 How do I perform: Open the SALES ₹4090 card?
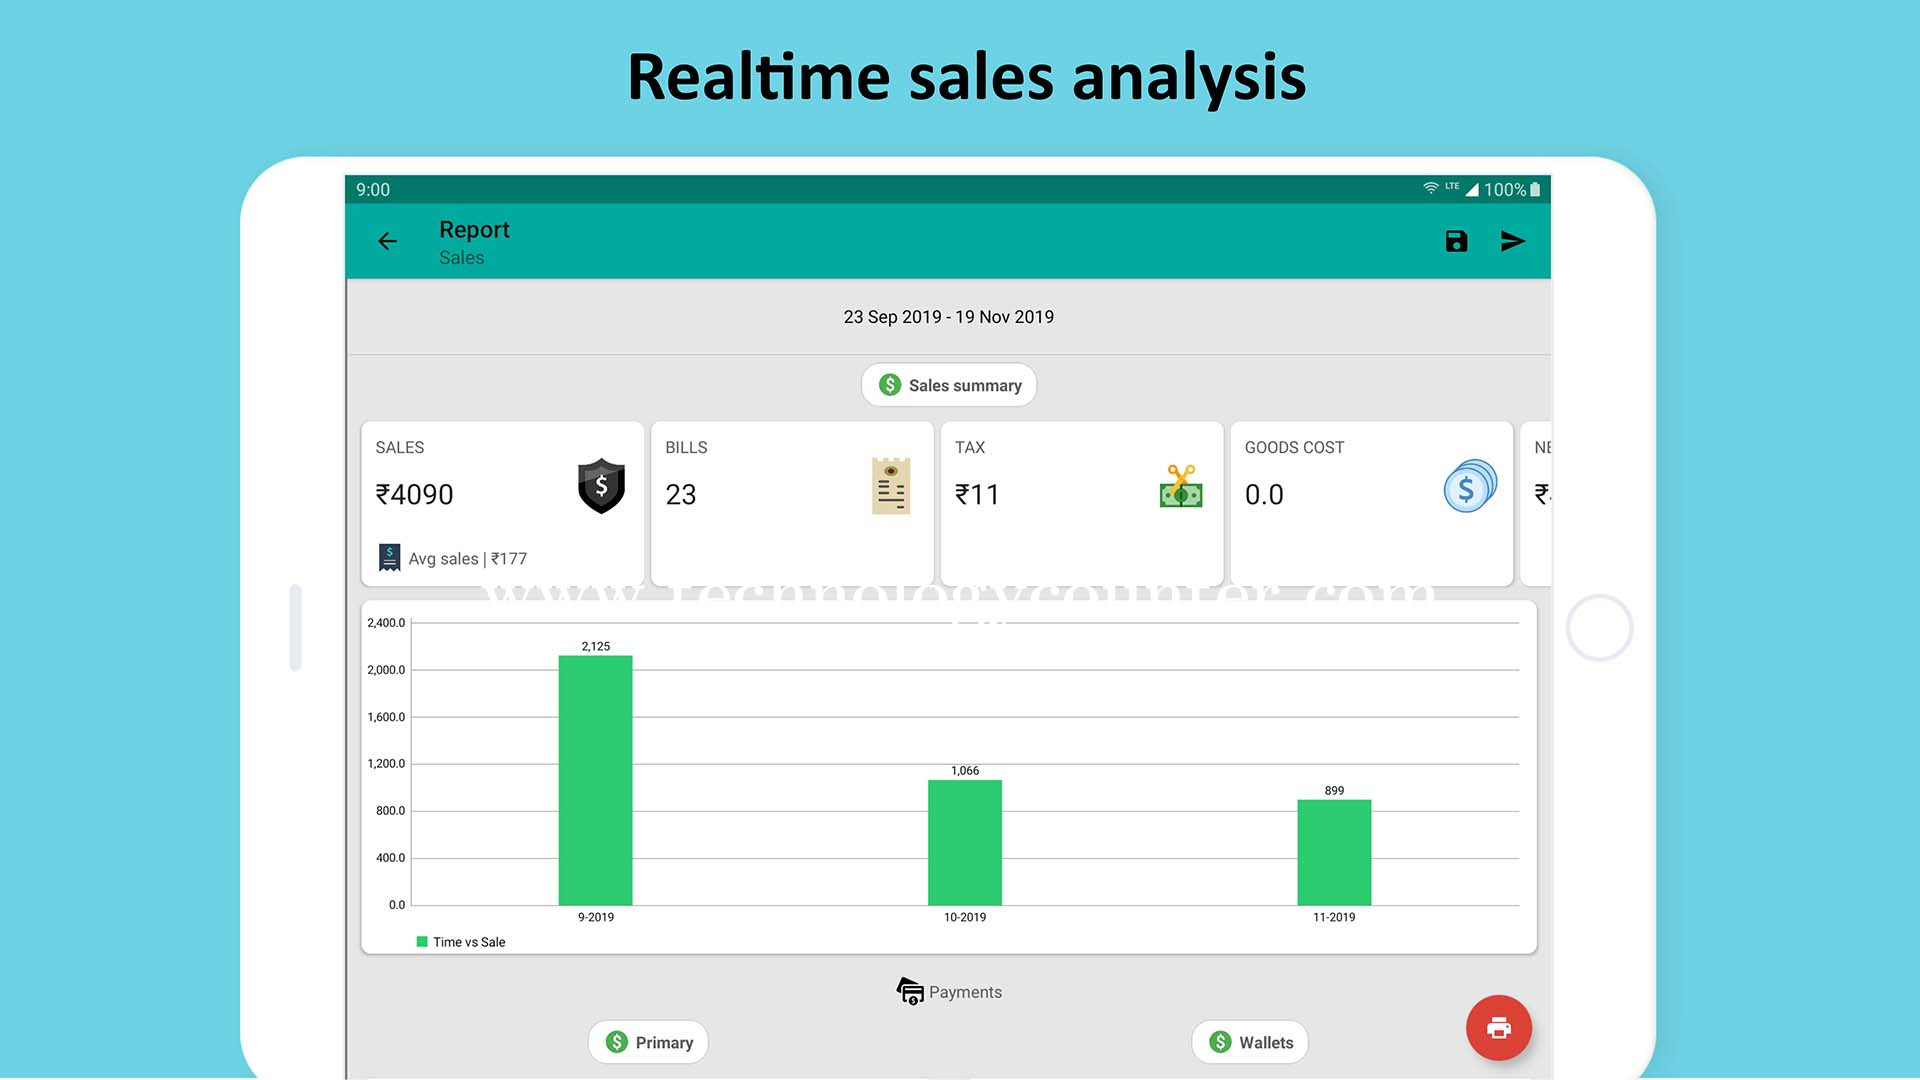[502, 504]
